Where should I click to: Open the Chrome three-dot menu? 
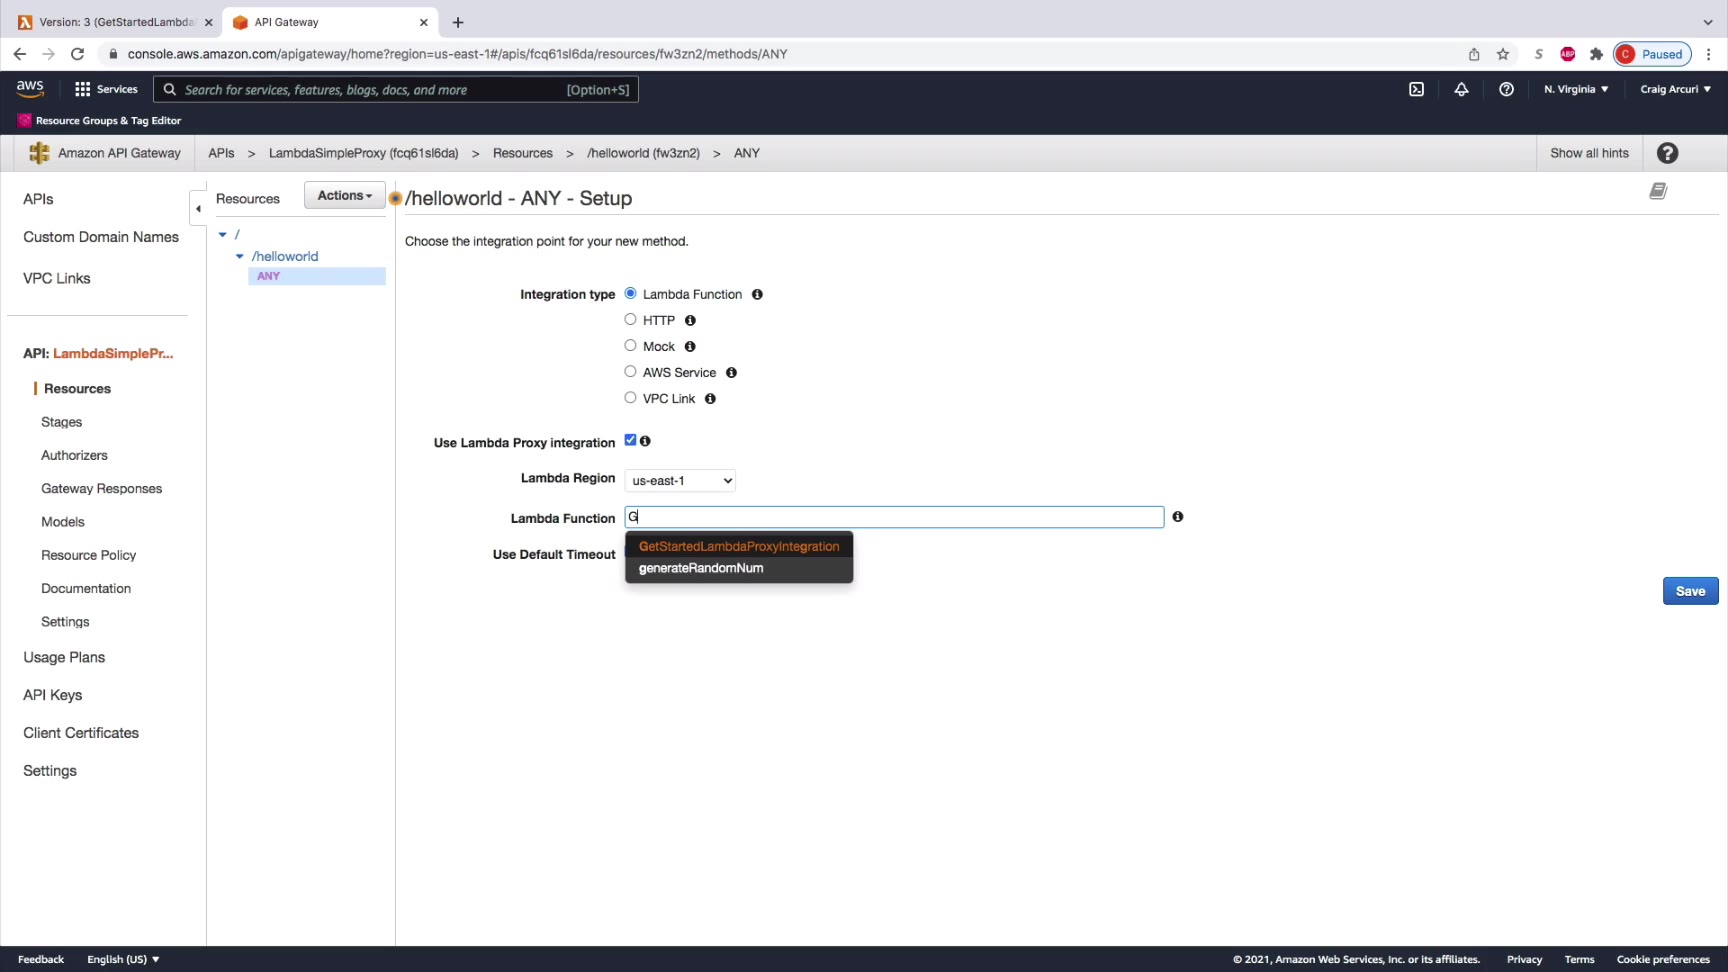click(x=1709, y=54)
